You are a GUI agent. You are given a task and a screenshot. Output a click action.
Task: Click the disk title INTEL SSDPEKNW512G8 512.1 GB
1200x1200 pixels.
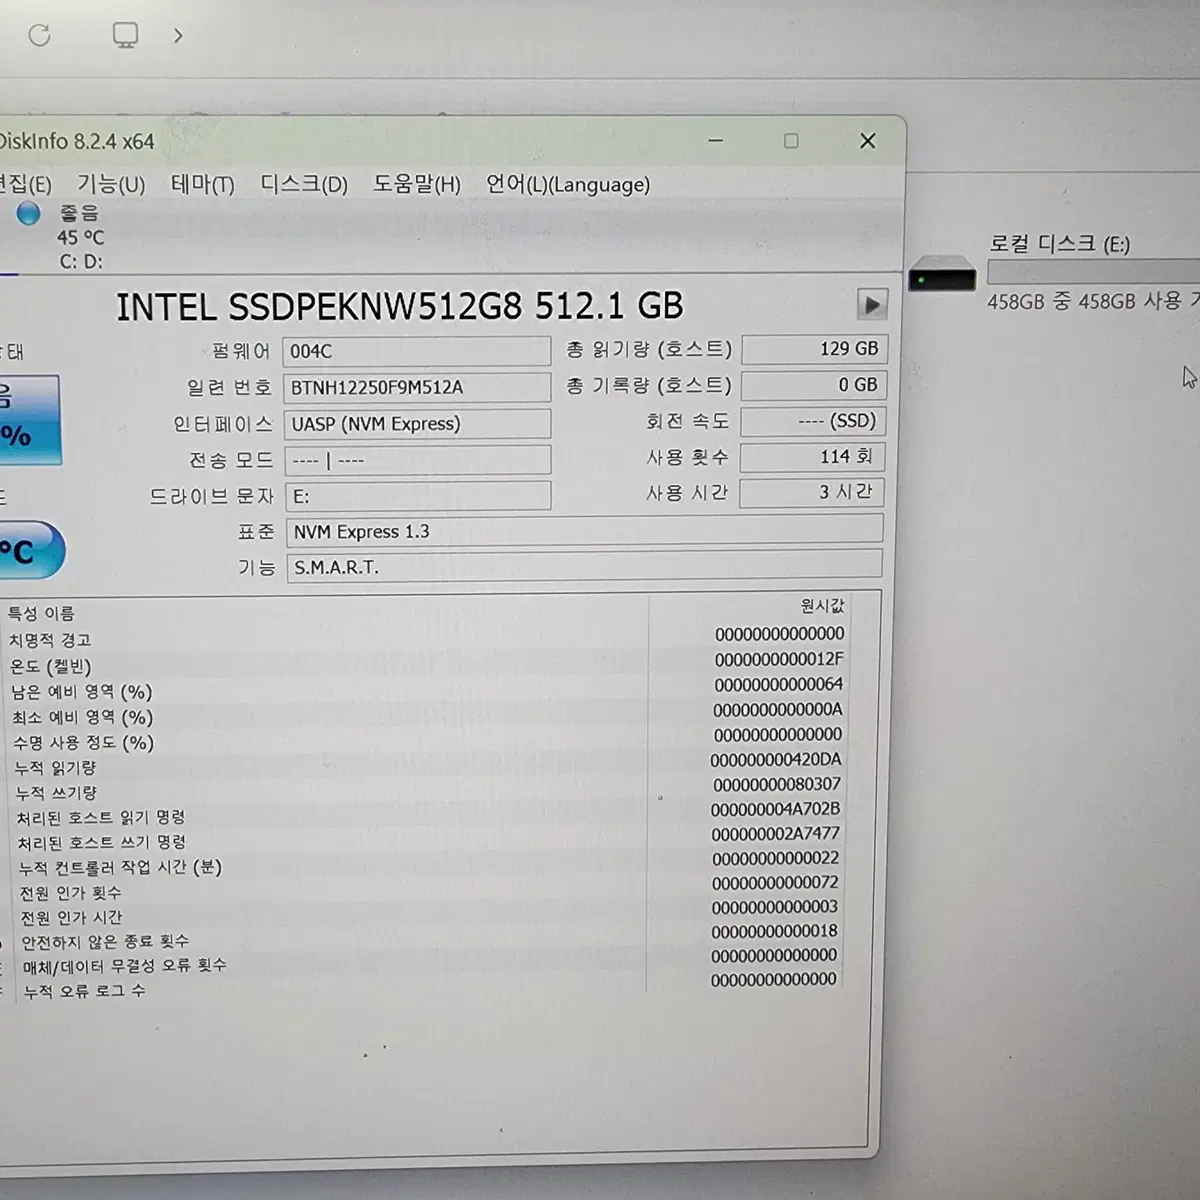[x=400, y=306]
